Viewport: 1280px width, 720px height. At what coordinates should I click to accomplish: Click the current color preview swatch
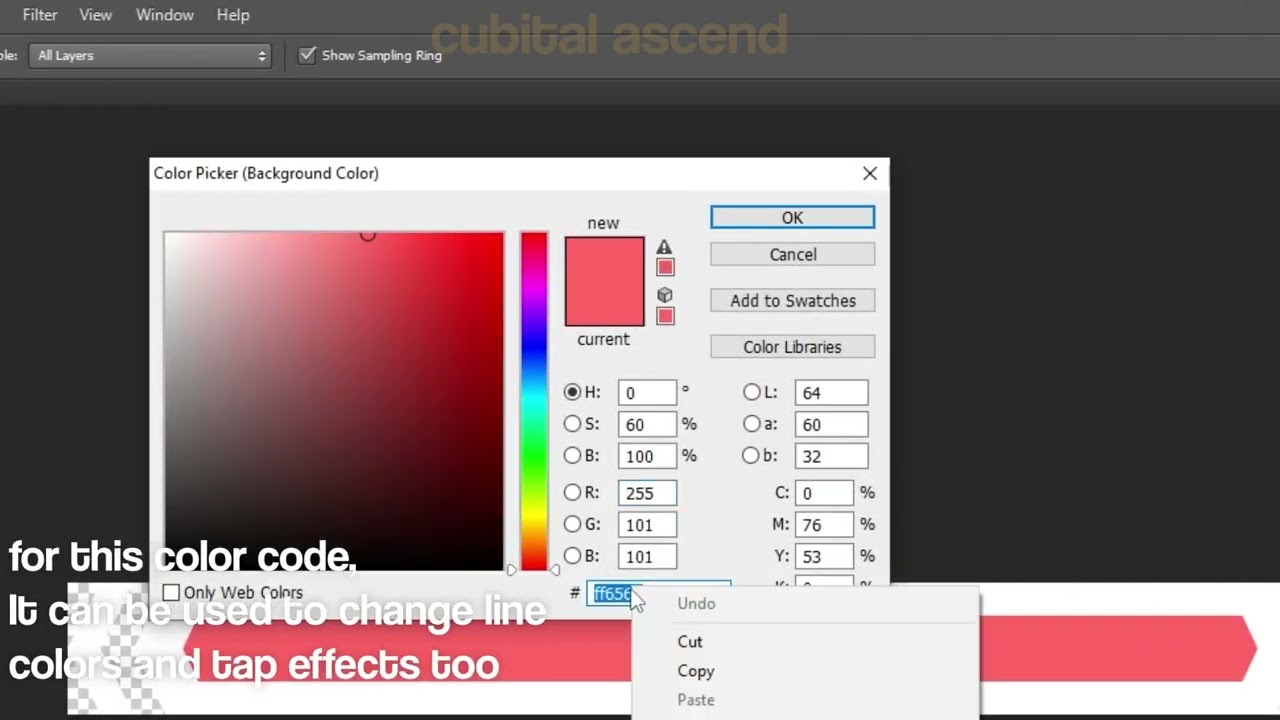pyautogui.click(x=604, y=304)
